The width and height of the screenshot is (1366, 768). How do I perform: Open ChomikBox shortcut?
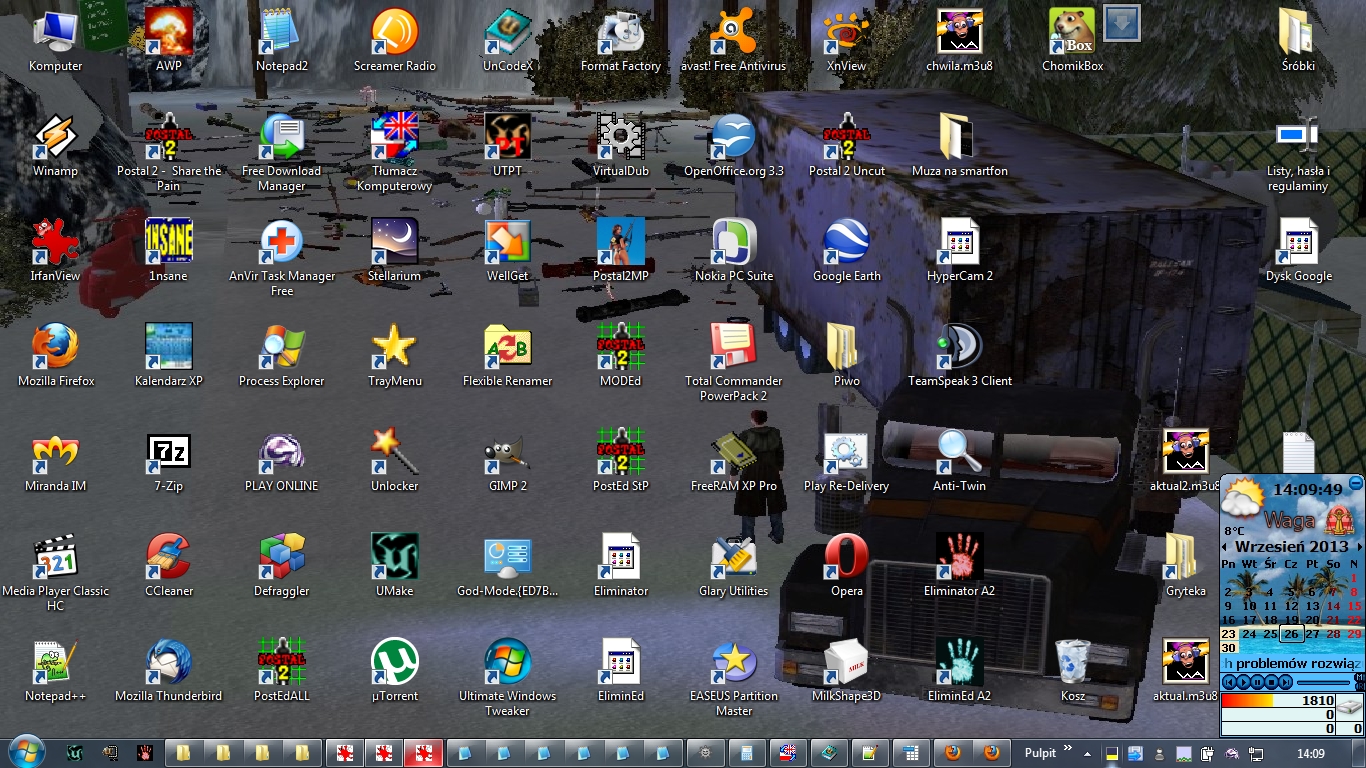coord(1072,40)
